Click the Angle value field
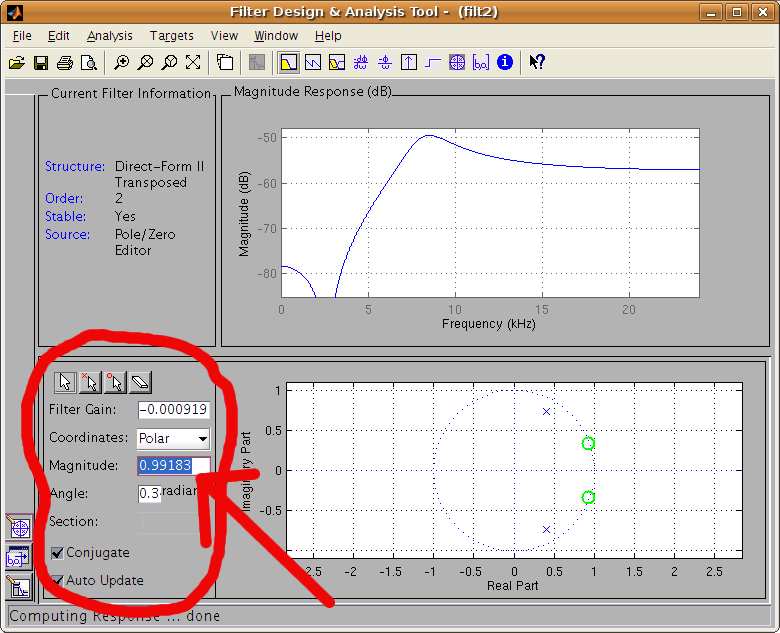The height and width of the screenshot is (633, 780). [x=149, y=493]
